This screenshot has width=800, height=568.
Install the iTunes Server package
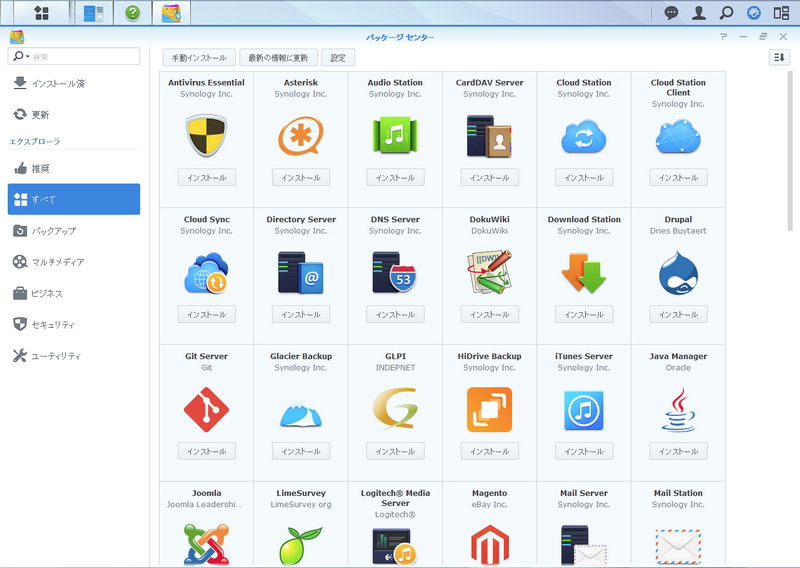584,451
